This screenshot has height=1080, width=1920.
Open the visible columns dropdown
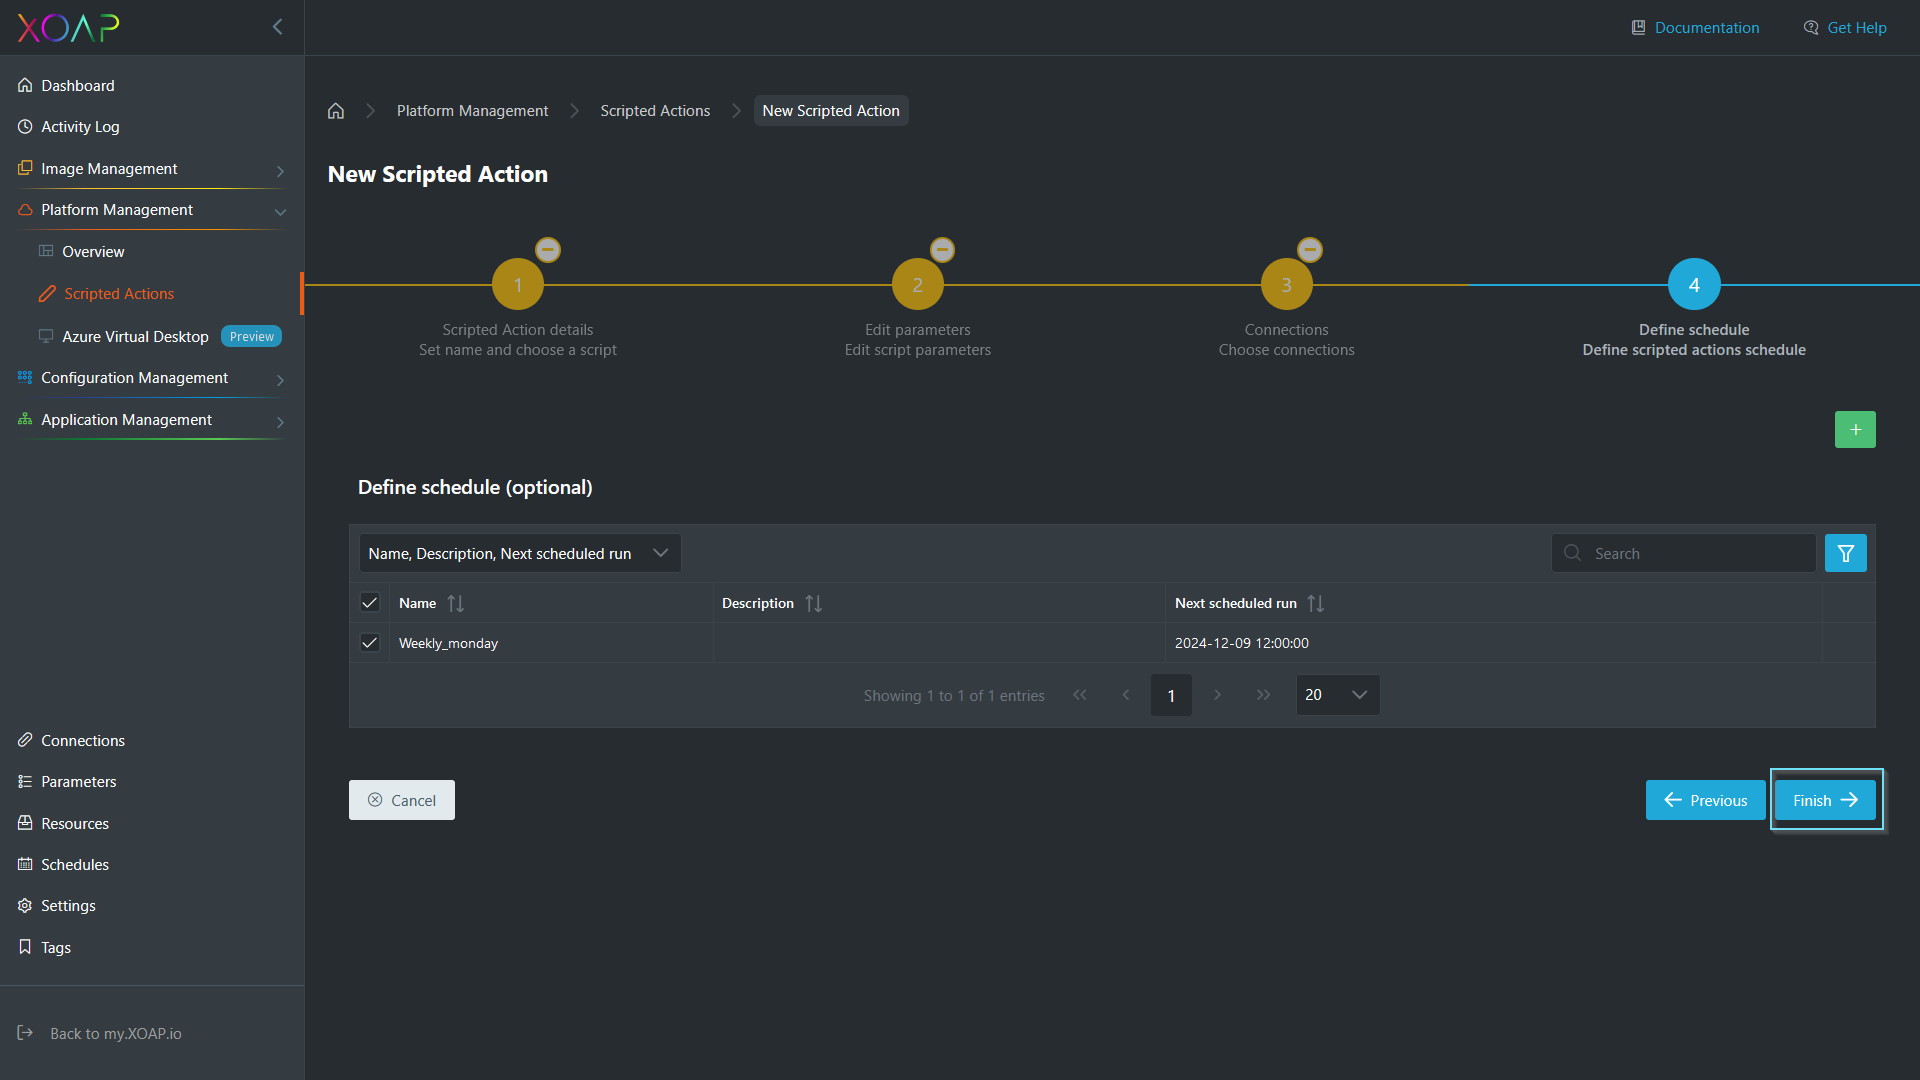click(x=519, y=553)
